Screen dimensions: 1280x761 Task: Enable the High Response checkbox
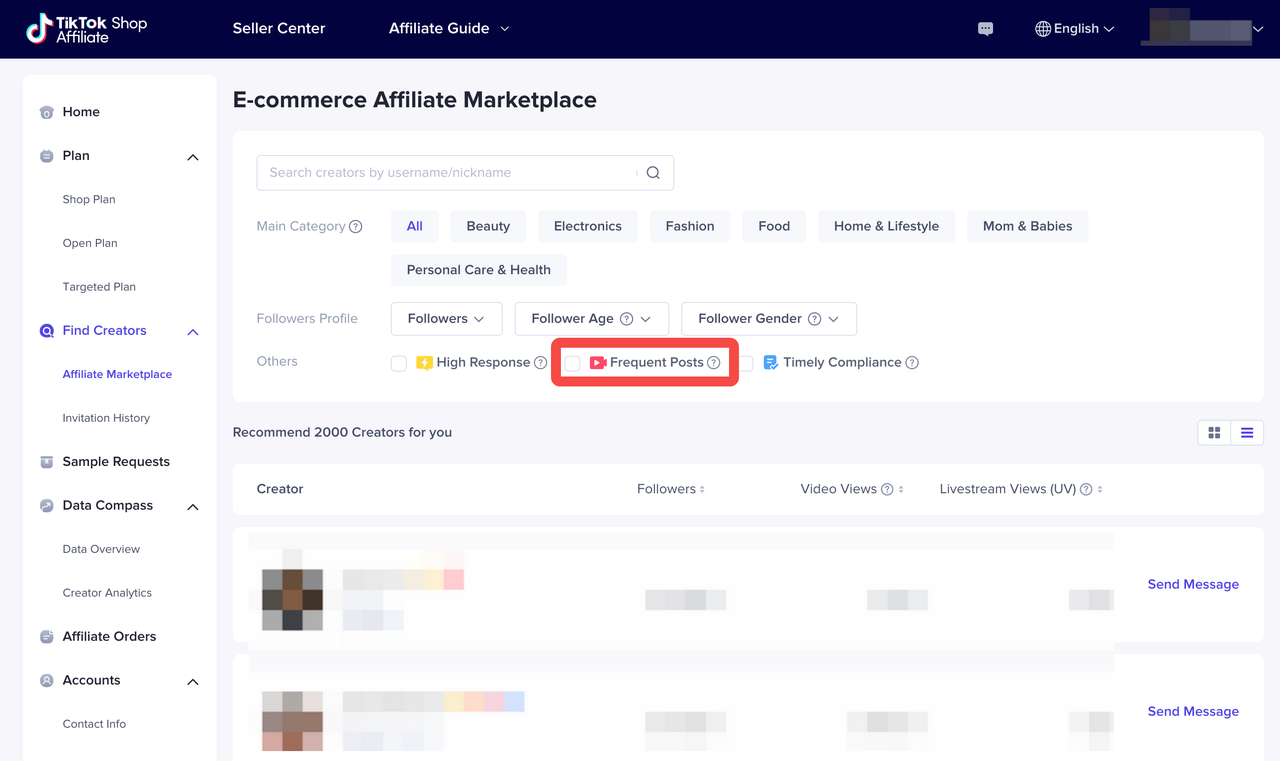(x=399, y=363)
